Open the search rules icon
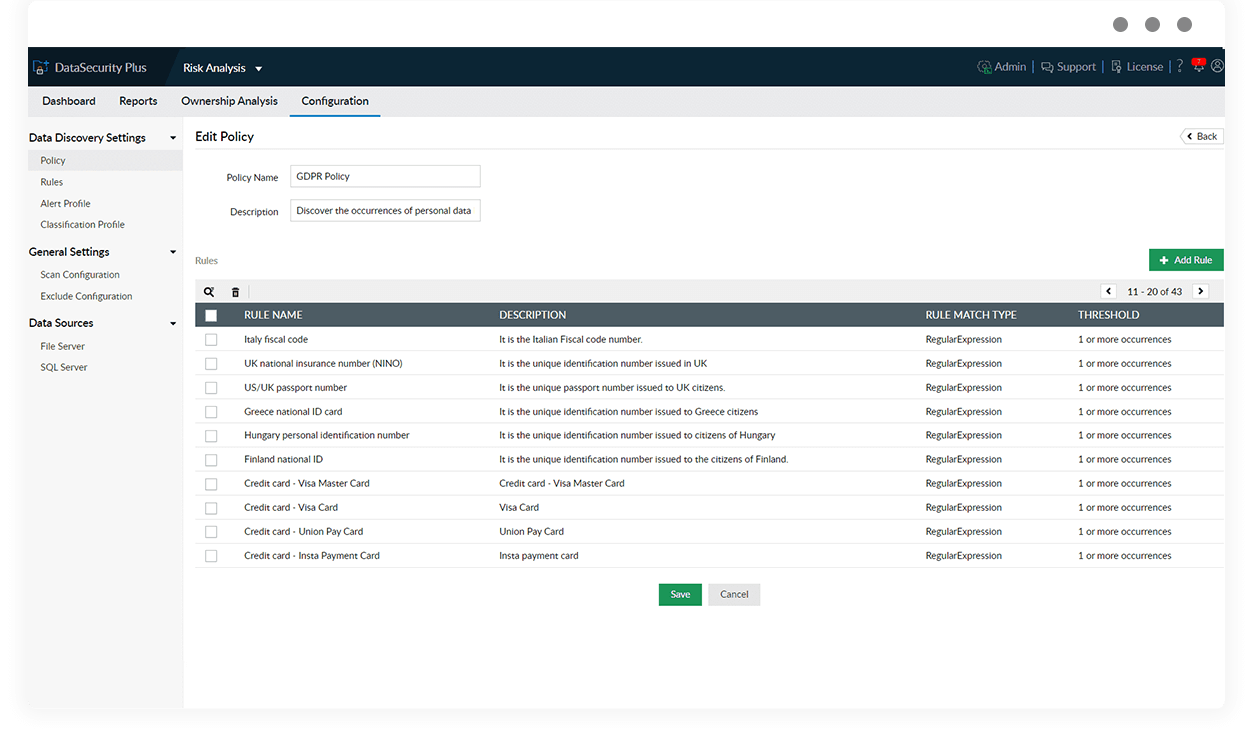The width and height of the screenshot is (1254, 738). (209, 292)
